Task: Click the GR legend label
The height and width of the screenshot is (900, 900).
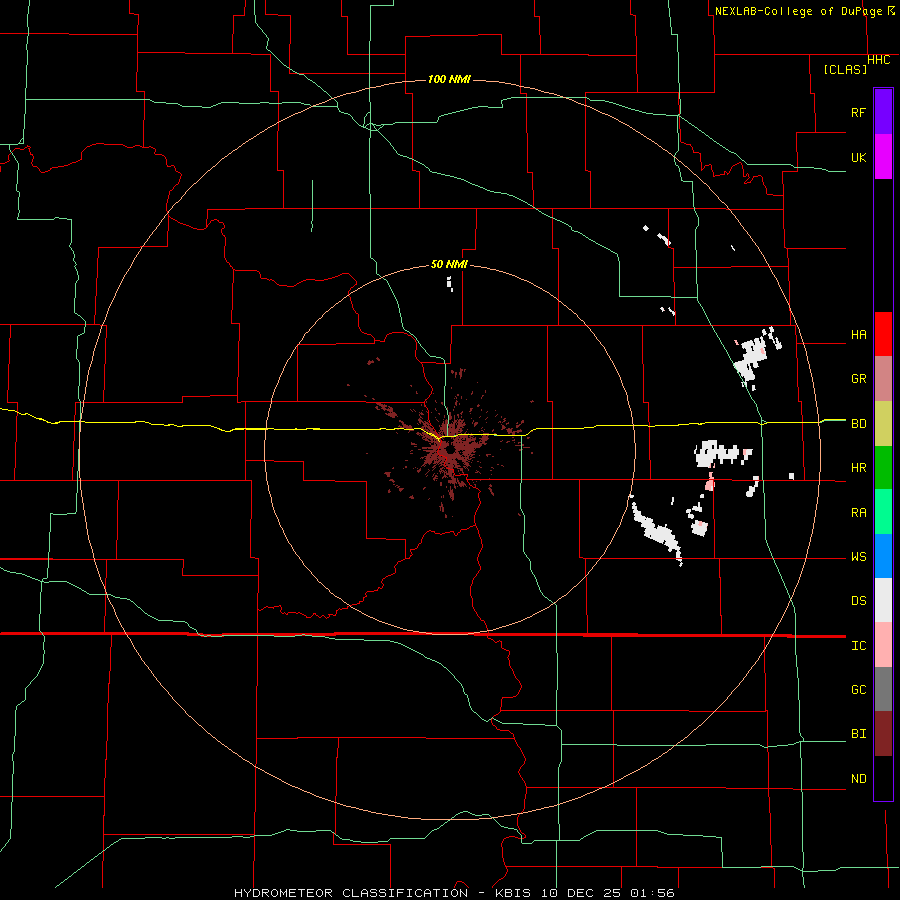Action: 858,379
